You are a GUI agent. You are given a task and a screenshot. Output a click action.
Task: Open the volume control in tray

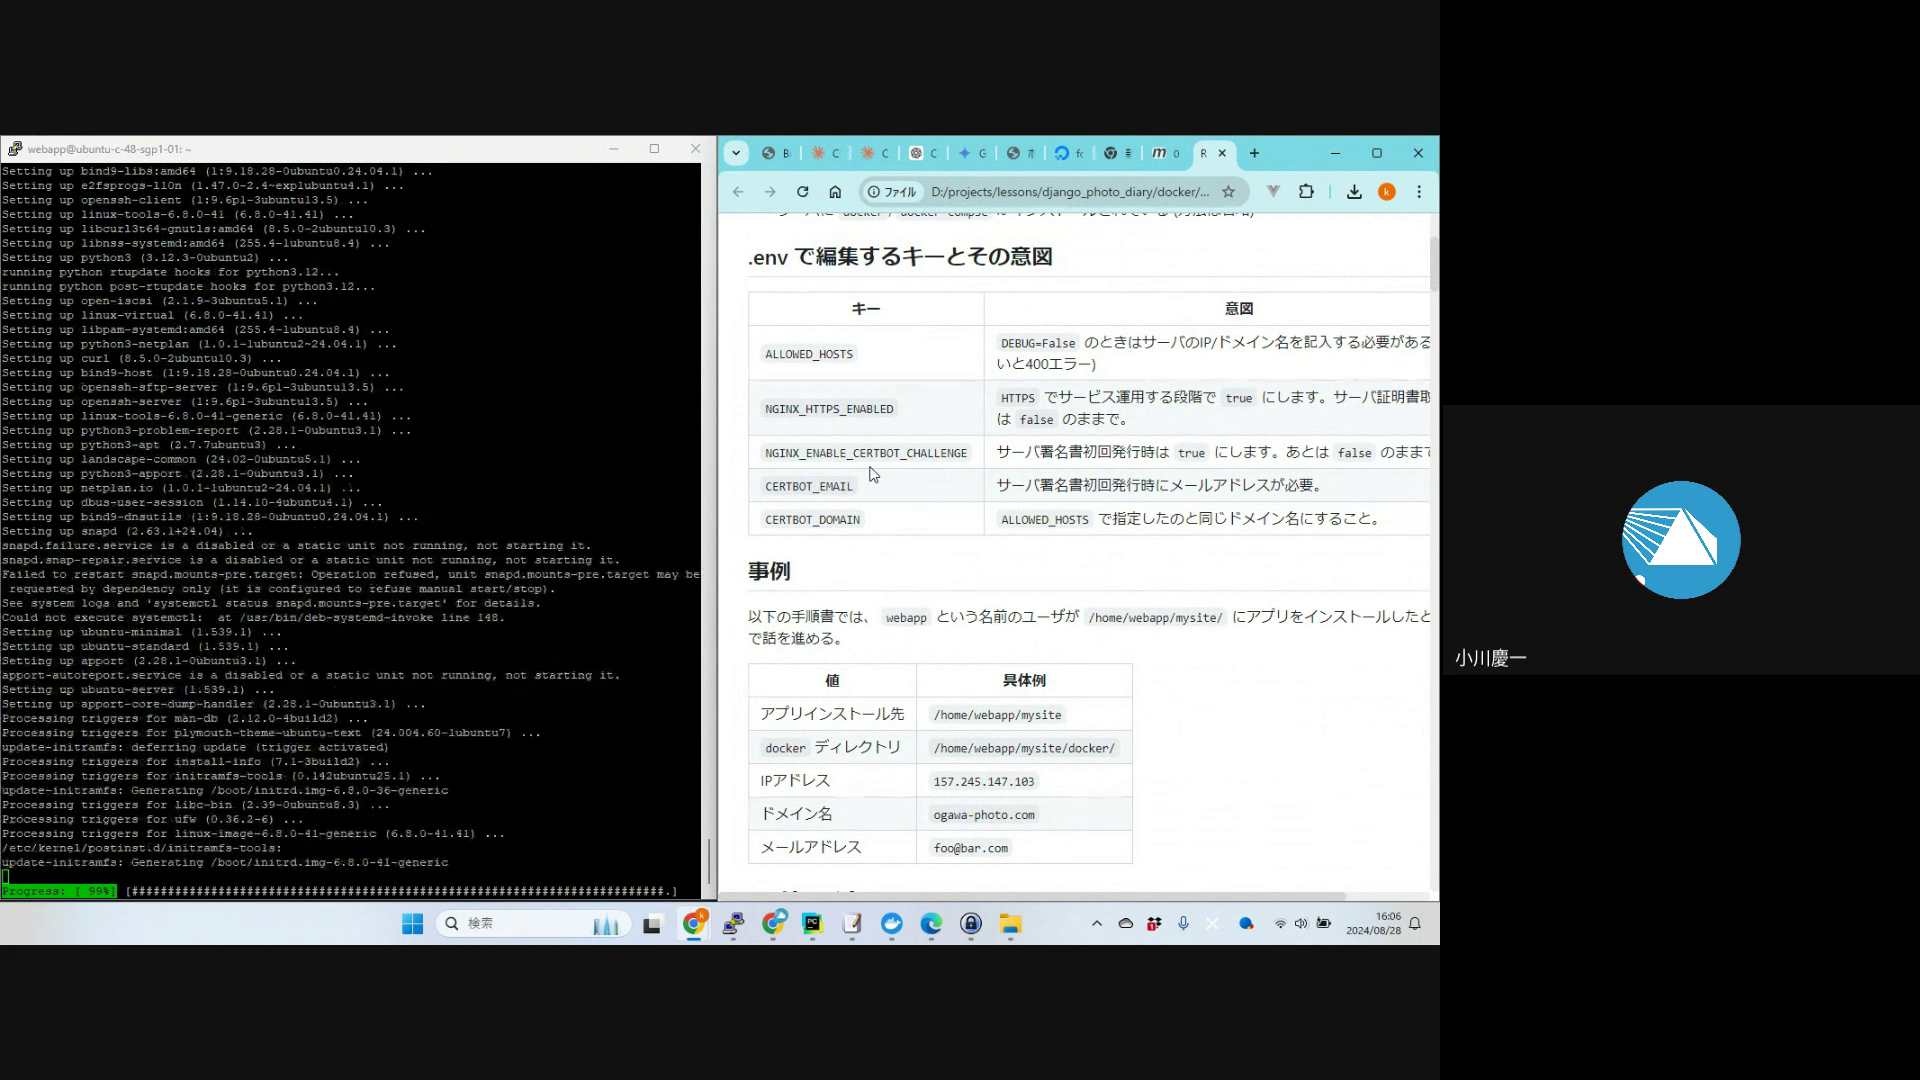tap(1300, 924)
